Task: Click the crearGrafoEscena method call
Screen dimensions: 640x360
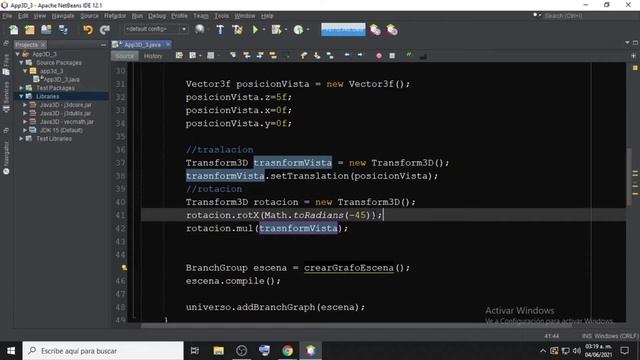Action: (x=349, y=268)
